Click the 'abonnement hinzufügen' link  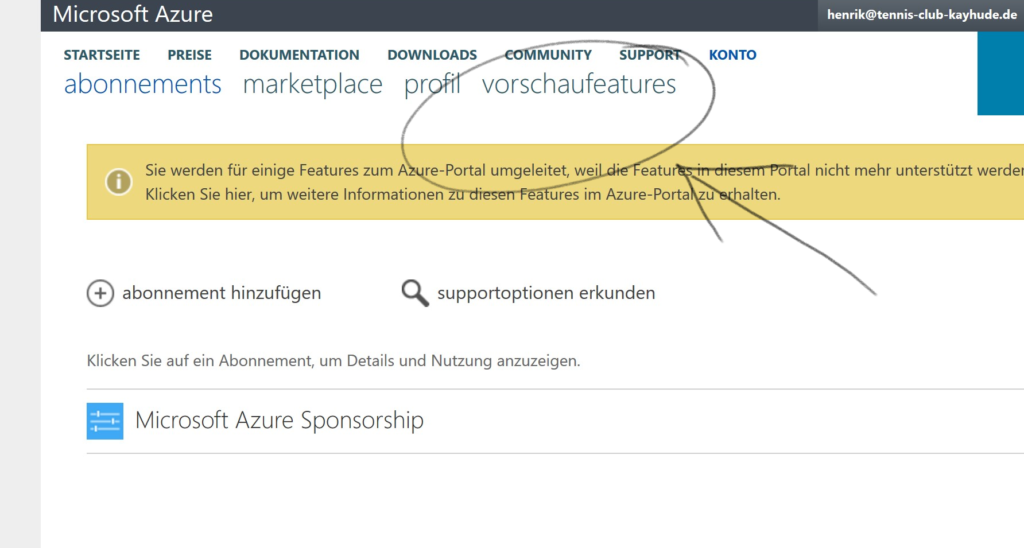(221, 293)
